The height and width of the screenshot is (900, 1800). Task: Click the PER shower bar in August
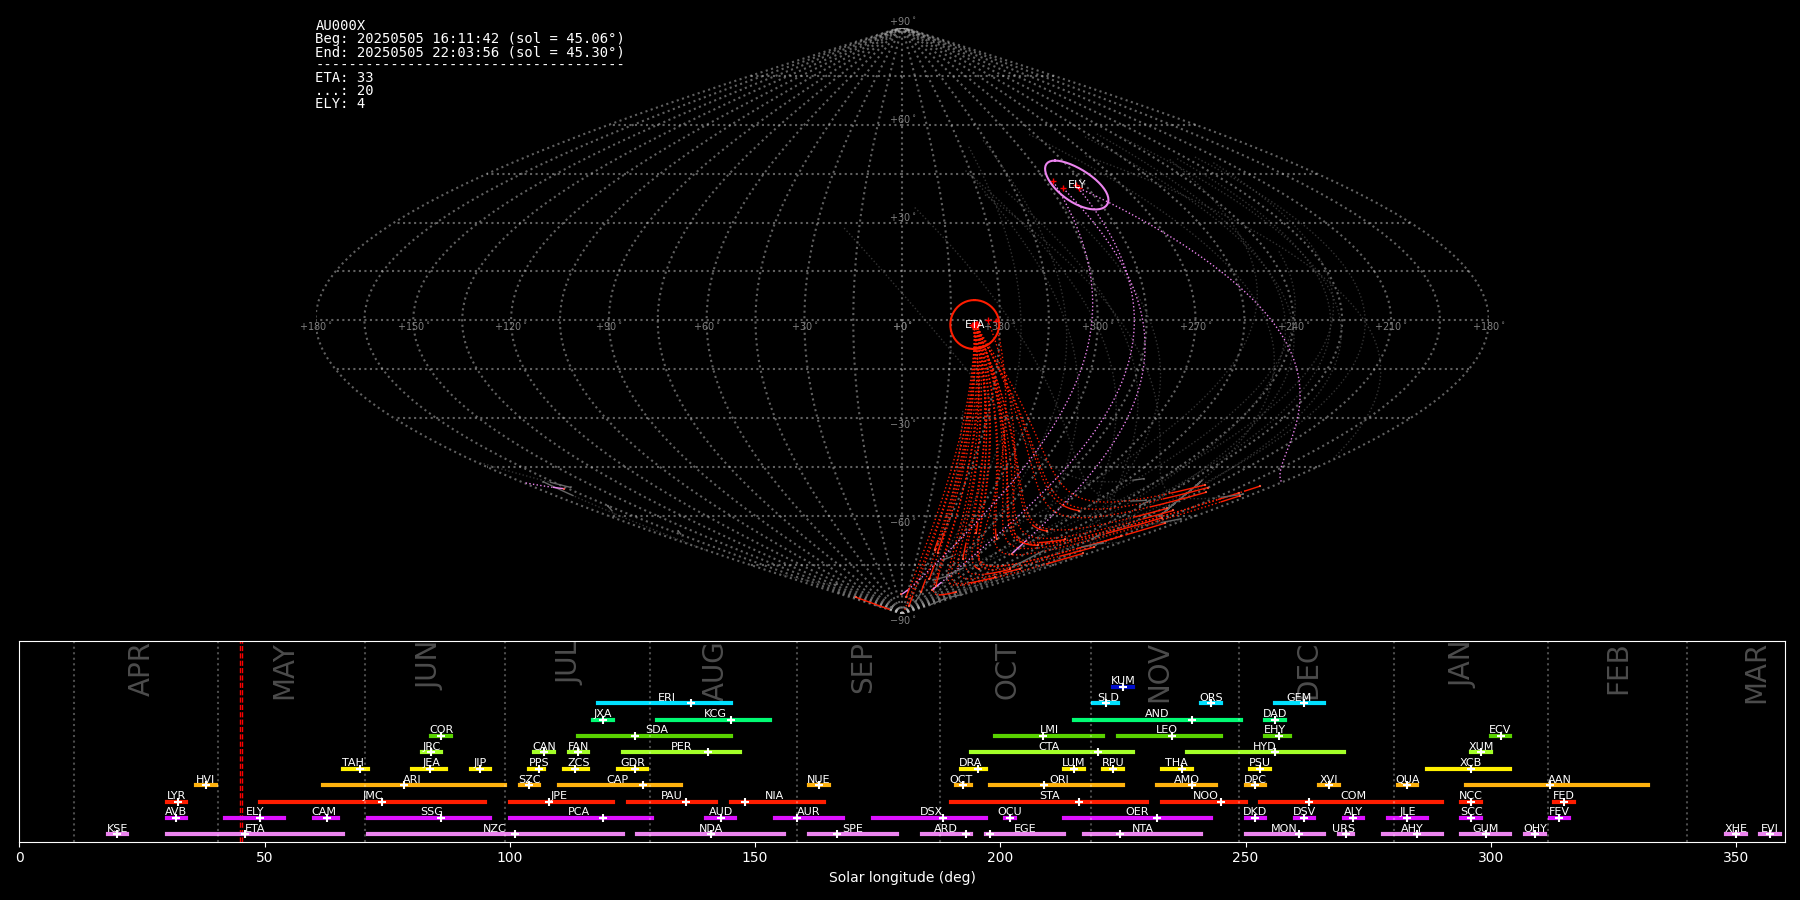(681, 752)
